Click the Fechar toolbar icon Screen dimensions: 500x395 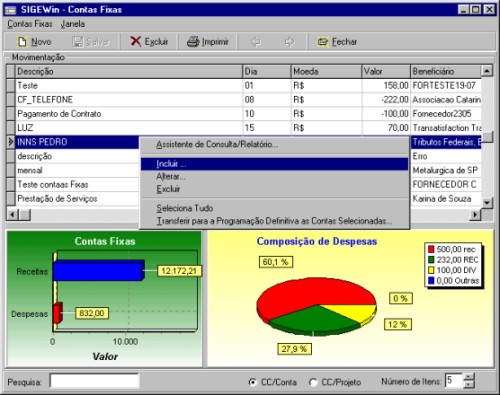pyautogui.click(x=323, y=42)
